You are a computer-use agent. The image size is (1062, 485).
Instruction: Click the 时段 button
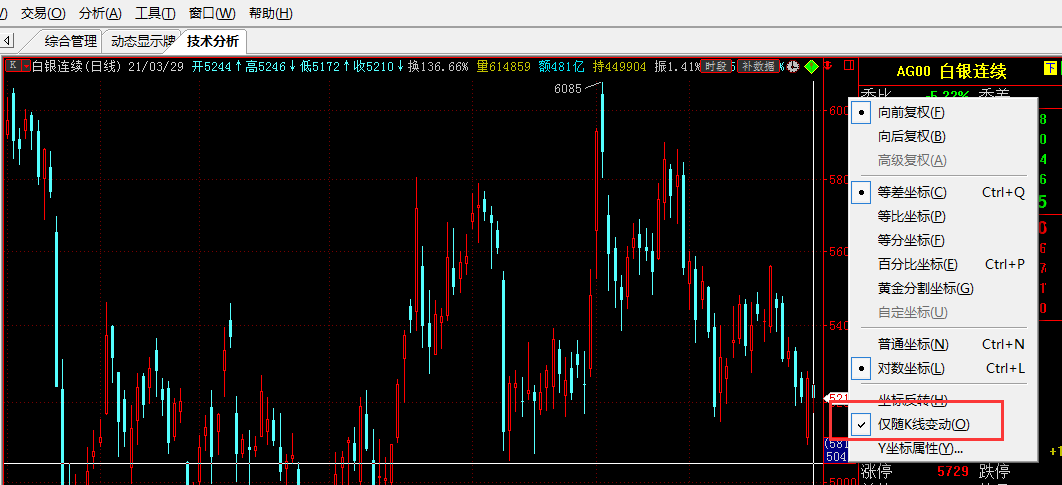point(715,66)
